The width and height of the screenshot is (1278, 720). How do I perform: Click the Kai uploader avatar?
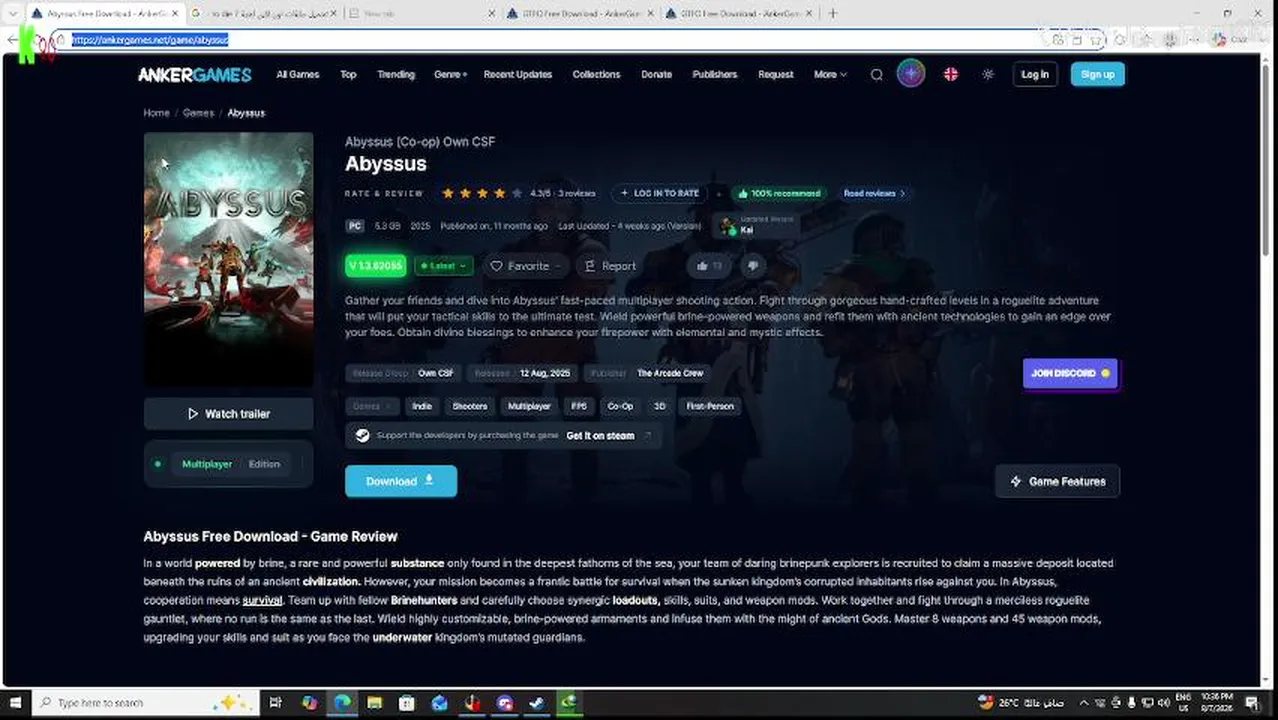(x=727, y=227)
